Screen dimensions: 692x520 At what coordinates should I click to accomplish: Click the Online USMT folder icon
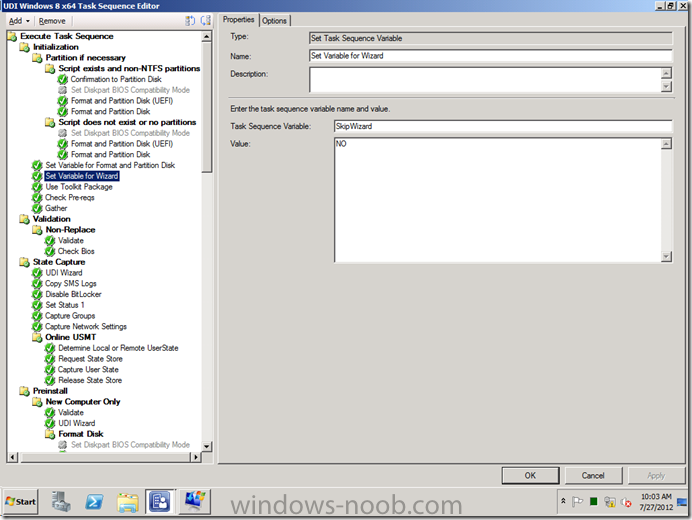[37, 337]
